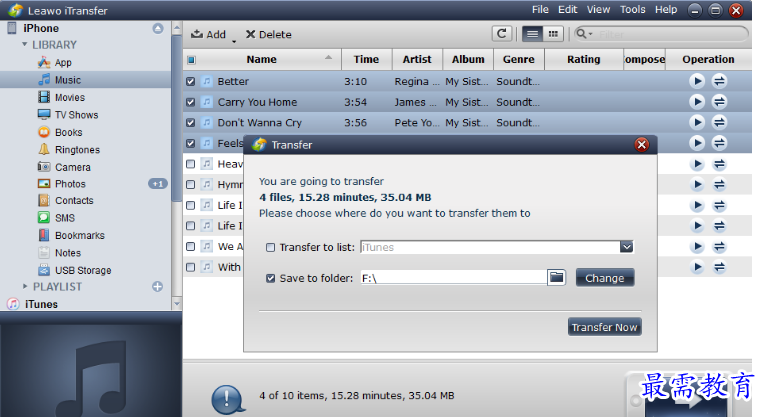This screenshot has height=417, width=763.
Task: Expand the PLAYLIST tree section
Action: [x=25, y=287]
